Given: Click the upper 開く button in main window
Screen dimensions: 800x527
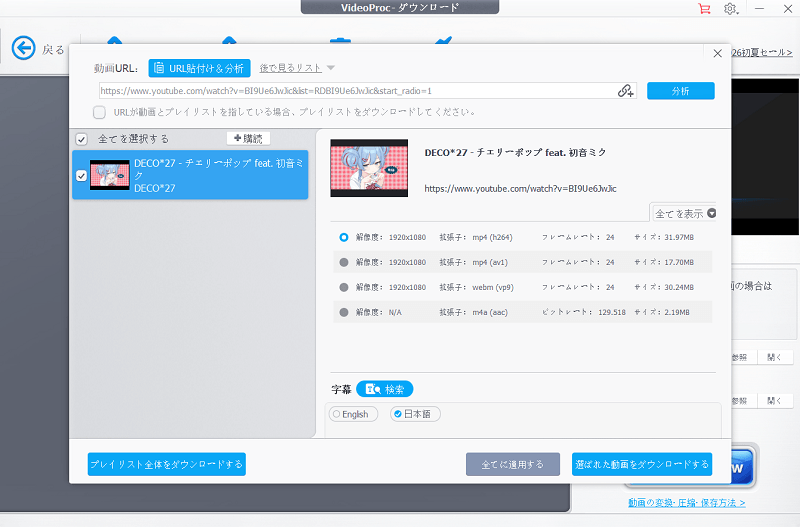Looking at the screenshot, I should click(x=774, y=358).
